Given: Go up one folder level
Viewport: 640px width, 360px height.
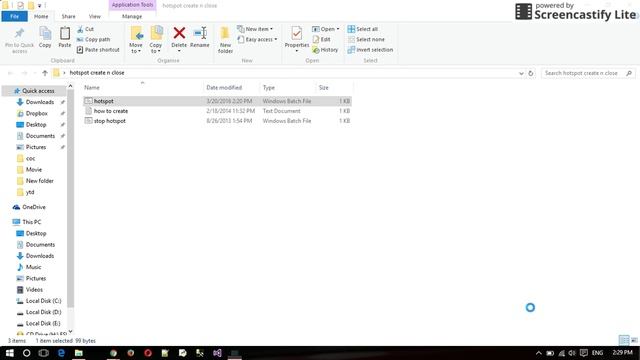Looking at the screenshot, I should 45,73.
